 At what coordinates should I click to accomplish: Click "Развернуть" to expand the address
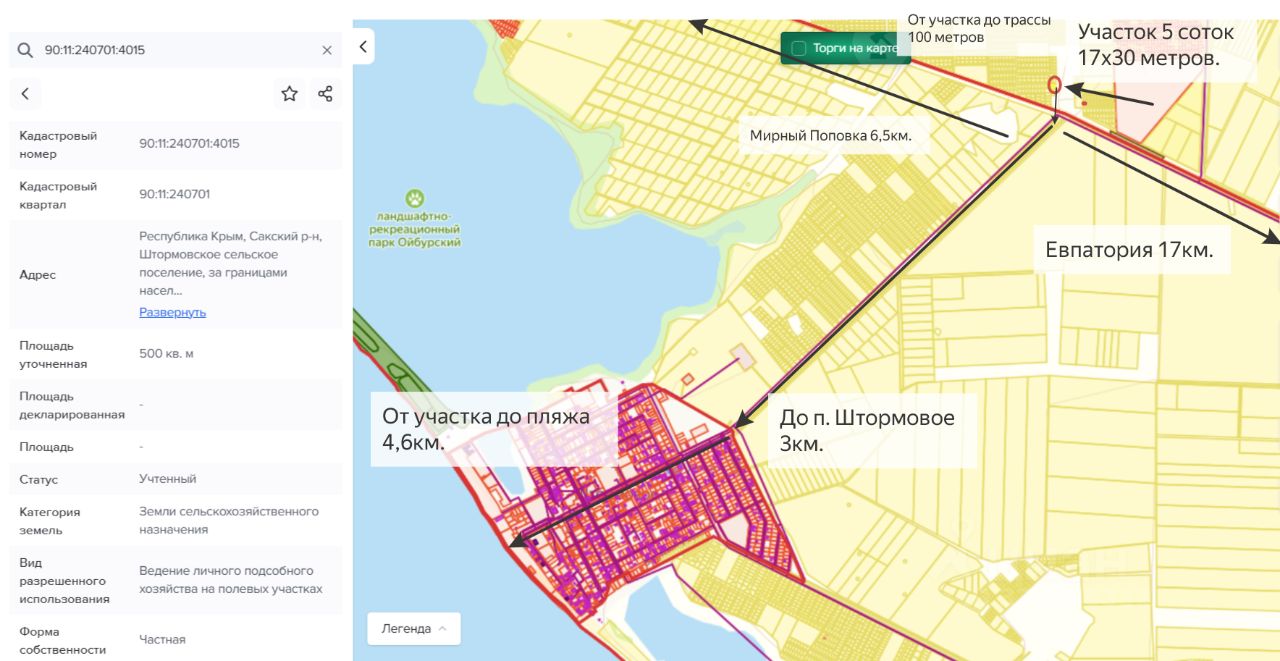click(172, 312)
